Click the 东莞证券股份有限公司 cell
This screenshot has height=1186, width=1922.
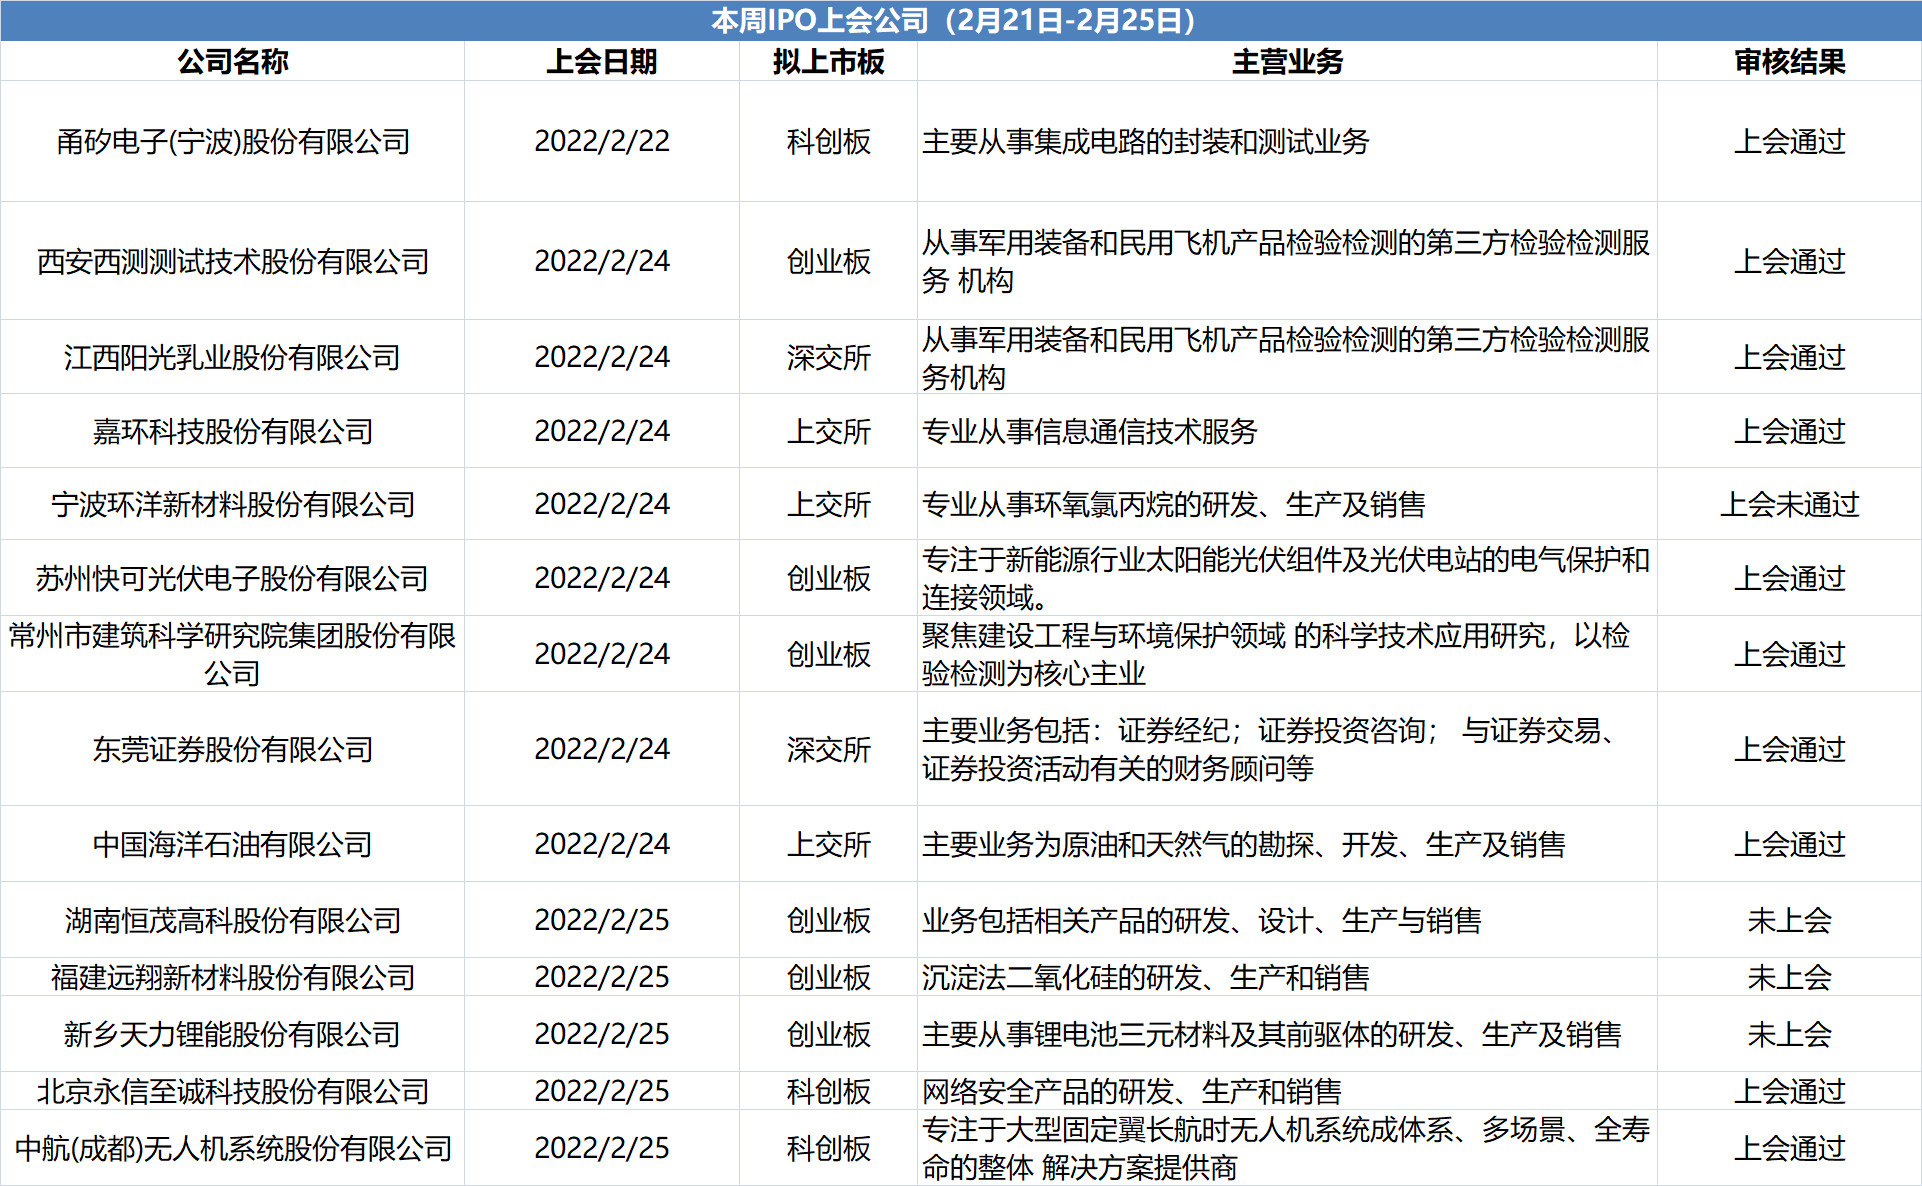[232, 749]
